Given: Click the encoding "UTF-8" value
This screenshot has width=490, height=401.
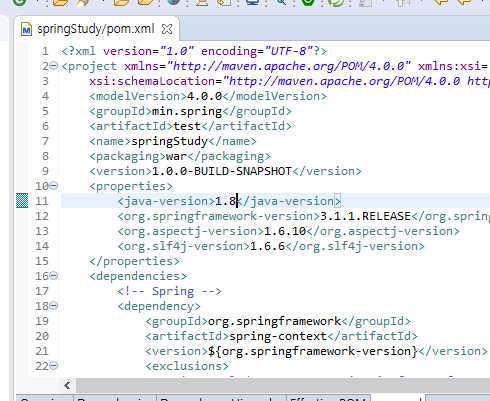Looking at the screenshot, I should 289,51.
